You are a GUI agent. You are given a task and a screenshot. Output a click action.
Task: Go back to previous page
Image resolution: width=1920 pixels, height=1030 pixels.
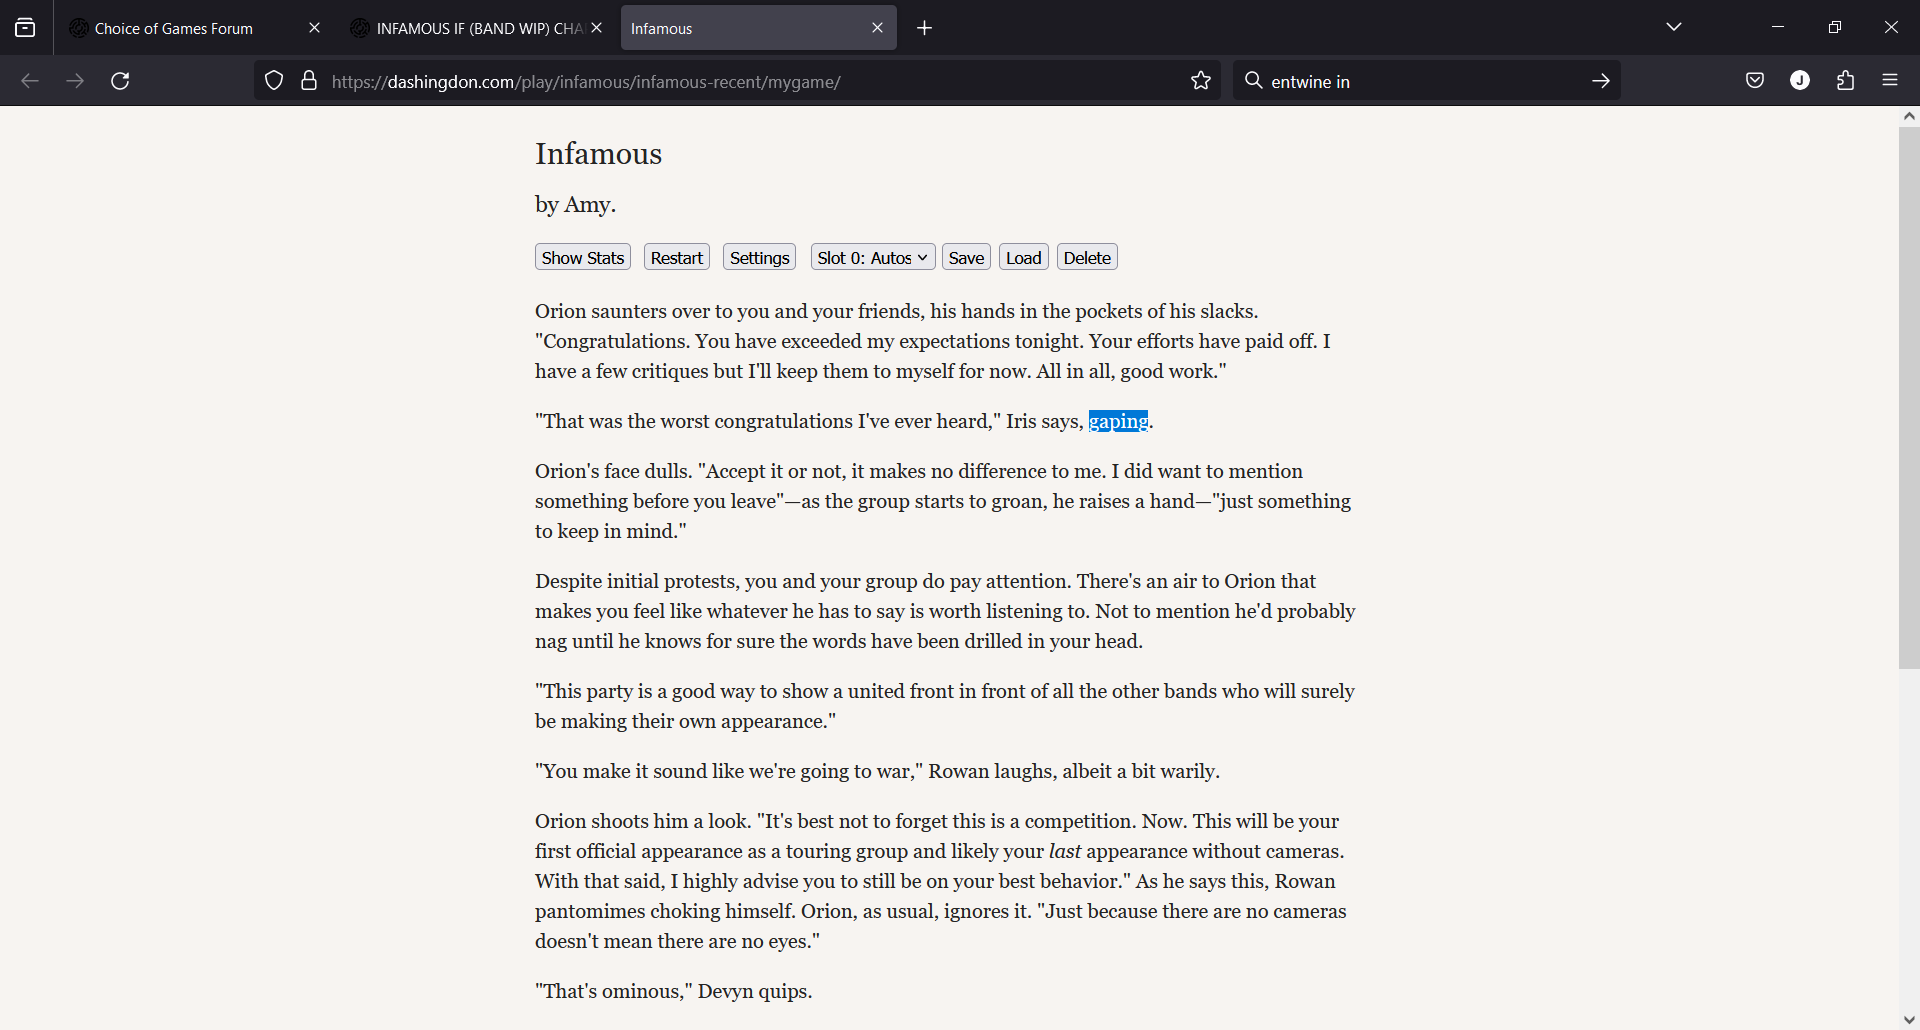(x=30, y=81)
